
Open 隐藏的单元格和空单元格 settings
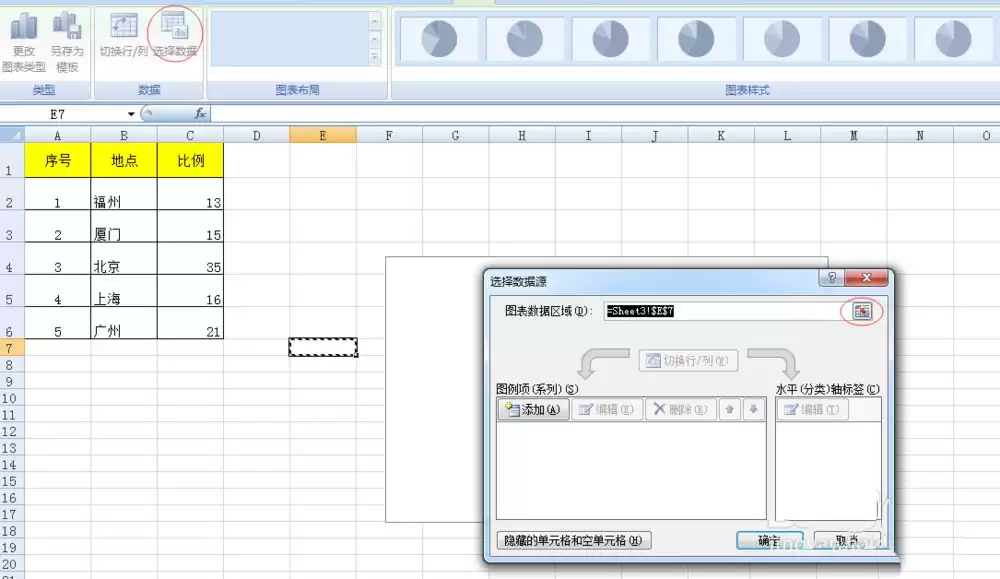572,540
